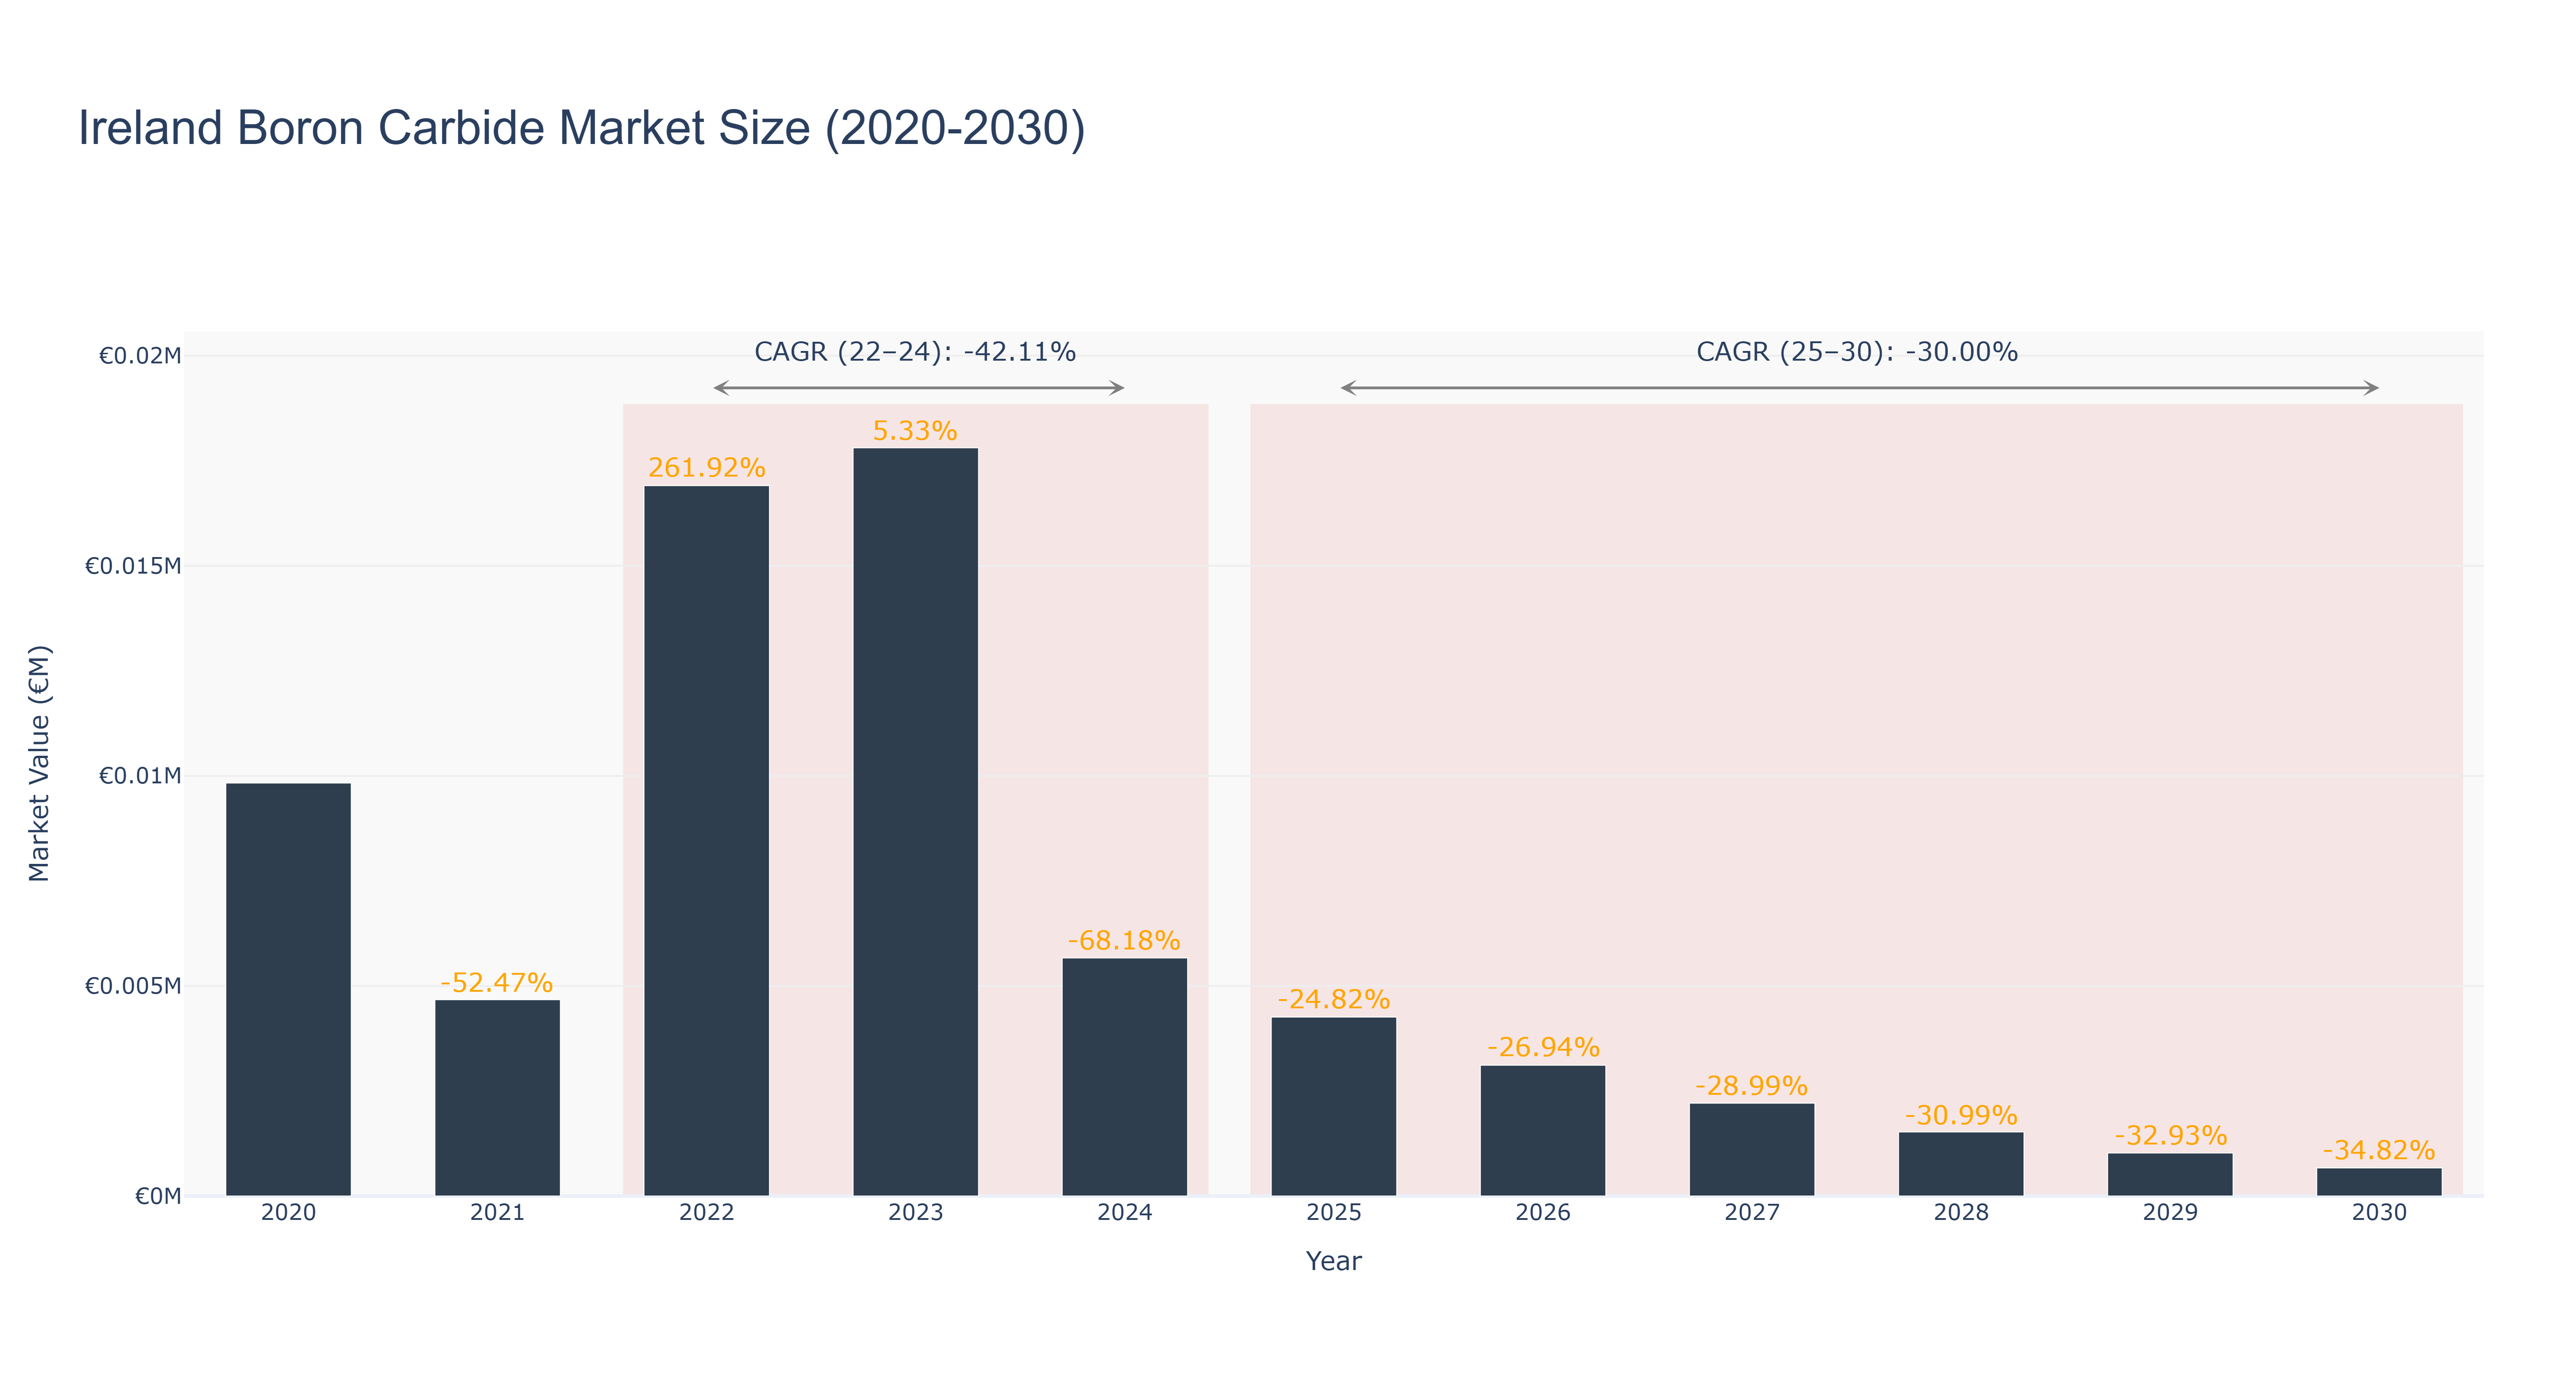This screenshot has width=2576, height=1380.
Task: Click the 2022 market value bar
Action: tap(706, 840)
